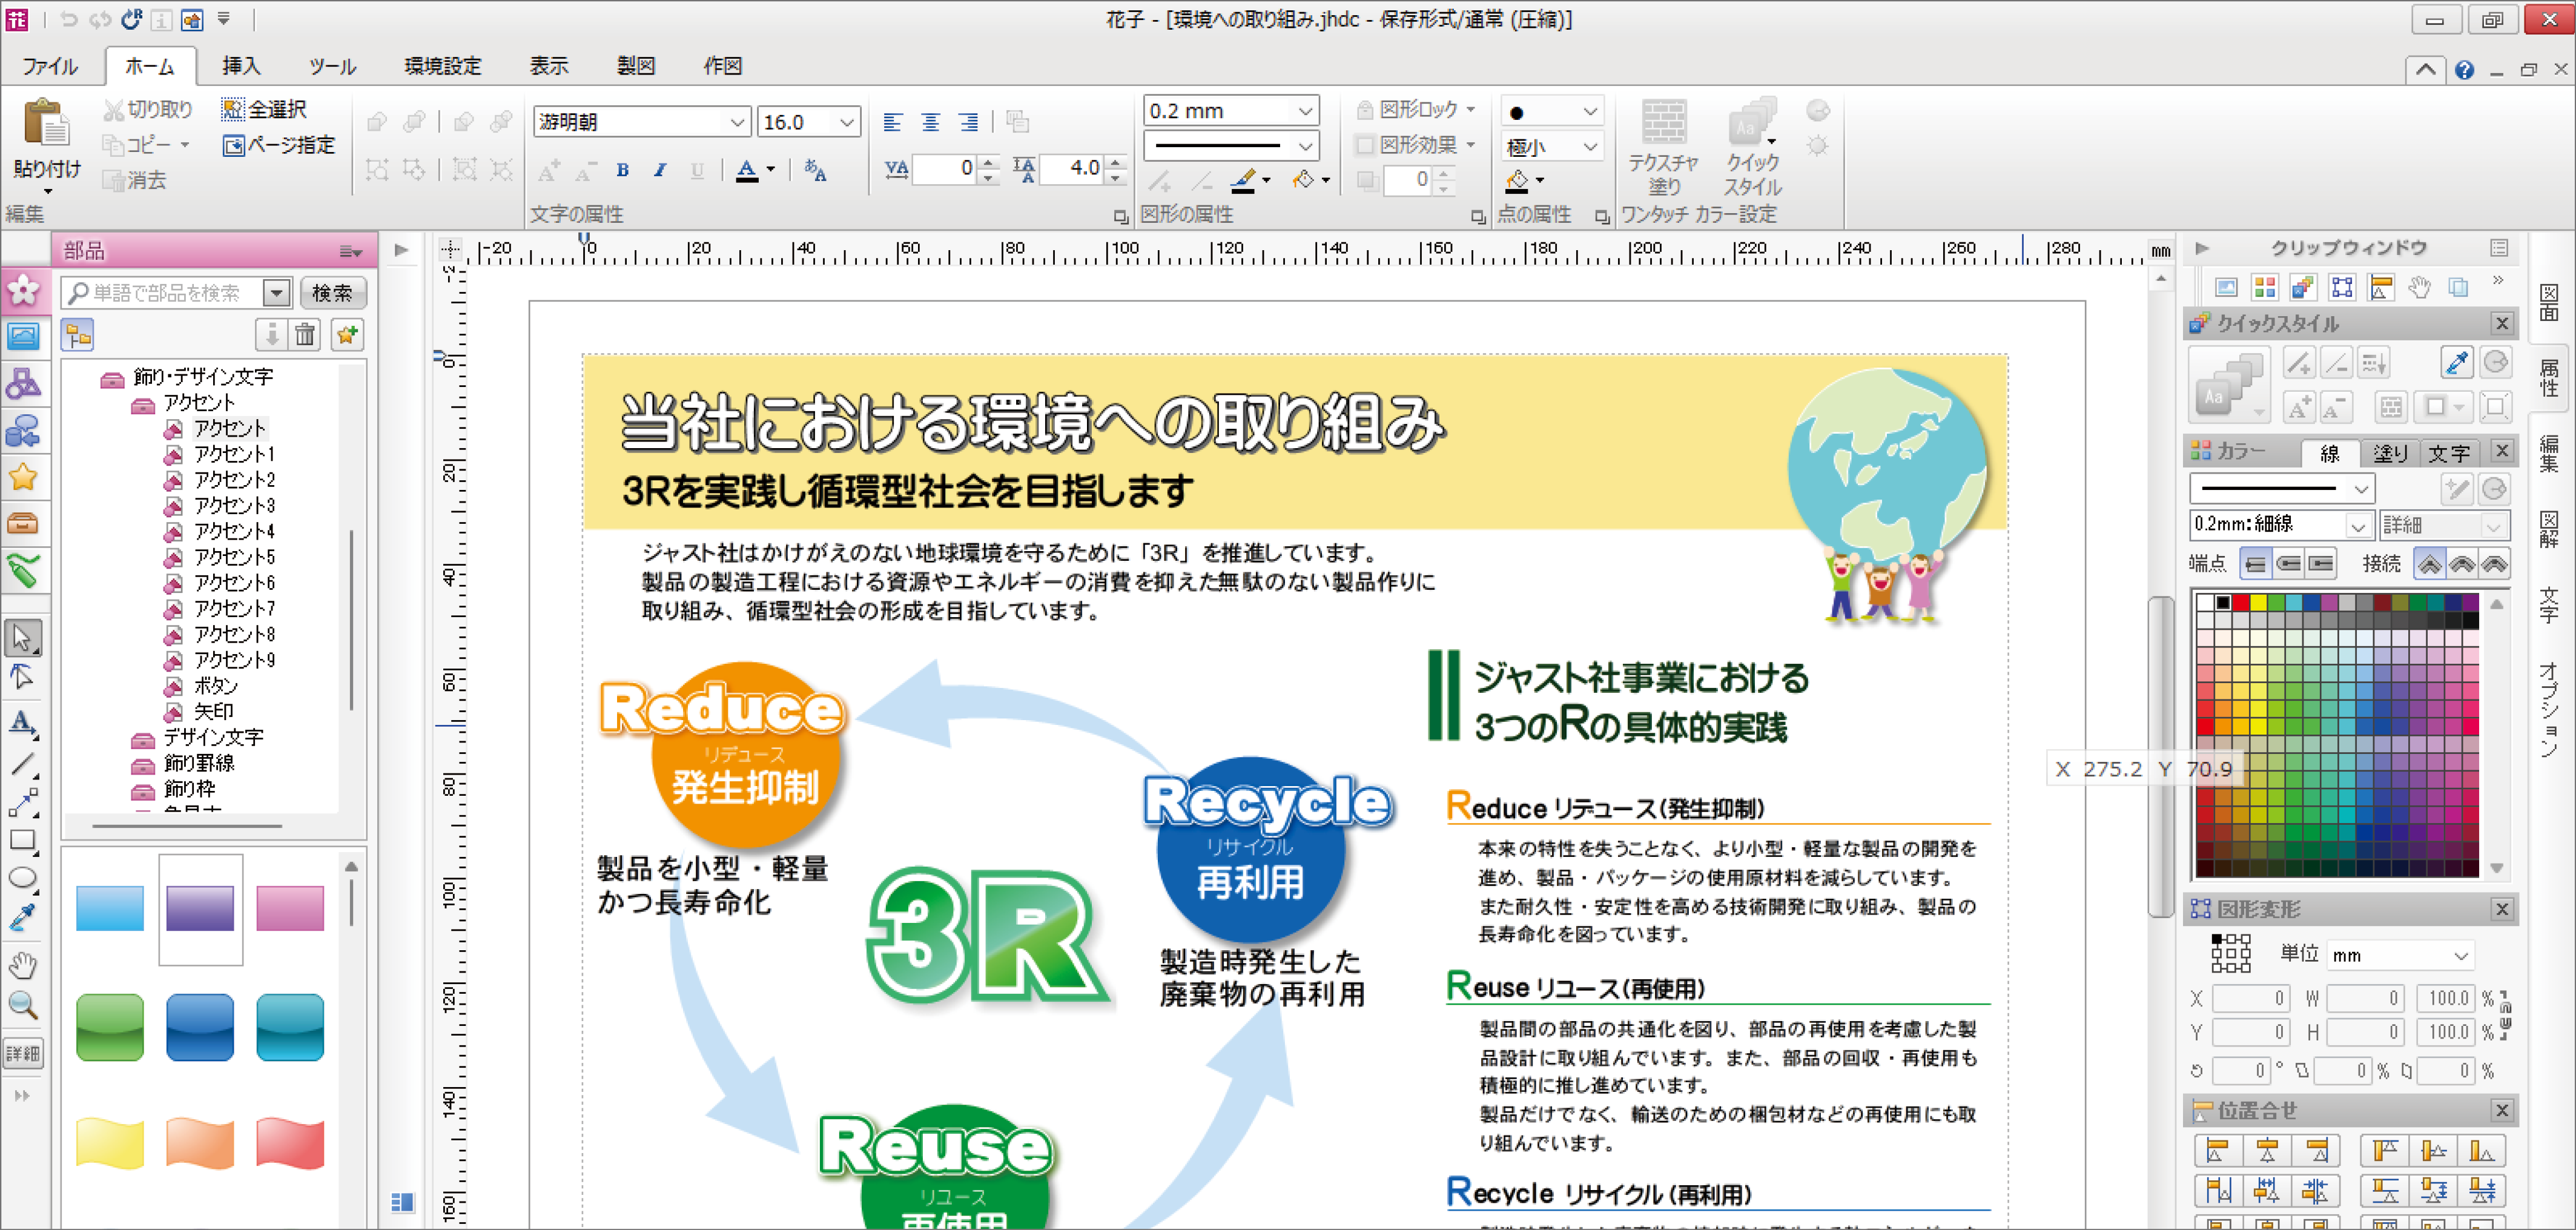
Task: Open the 挿入 ribbon tab
Action: [x=241, y=66]
